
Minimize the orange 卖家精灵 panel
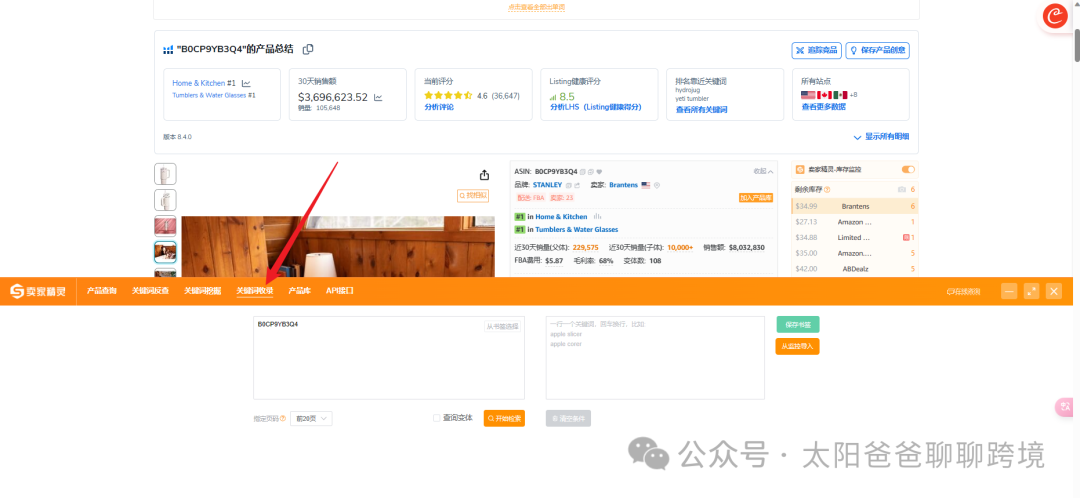click(x=1009, y=291)
